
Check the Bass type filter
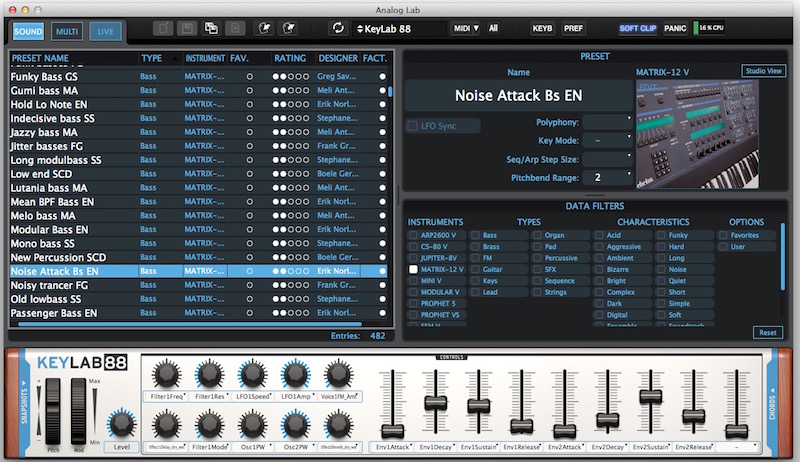tap(476, 235)
